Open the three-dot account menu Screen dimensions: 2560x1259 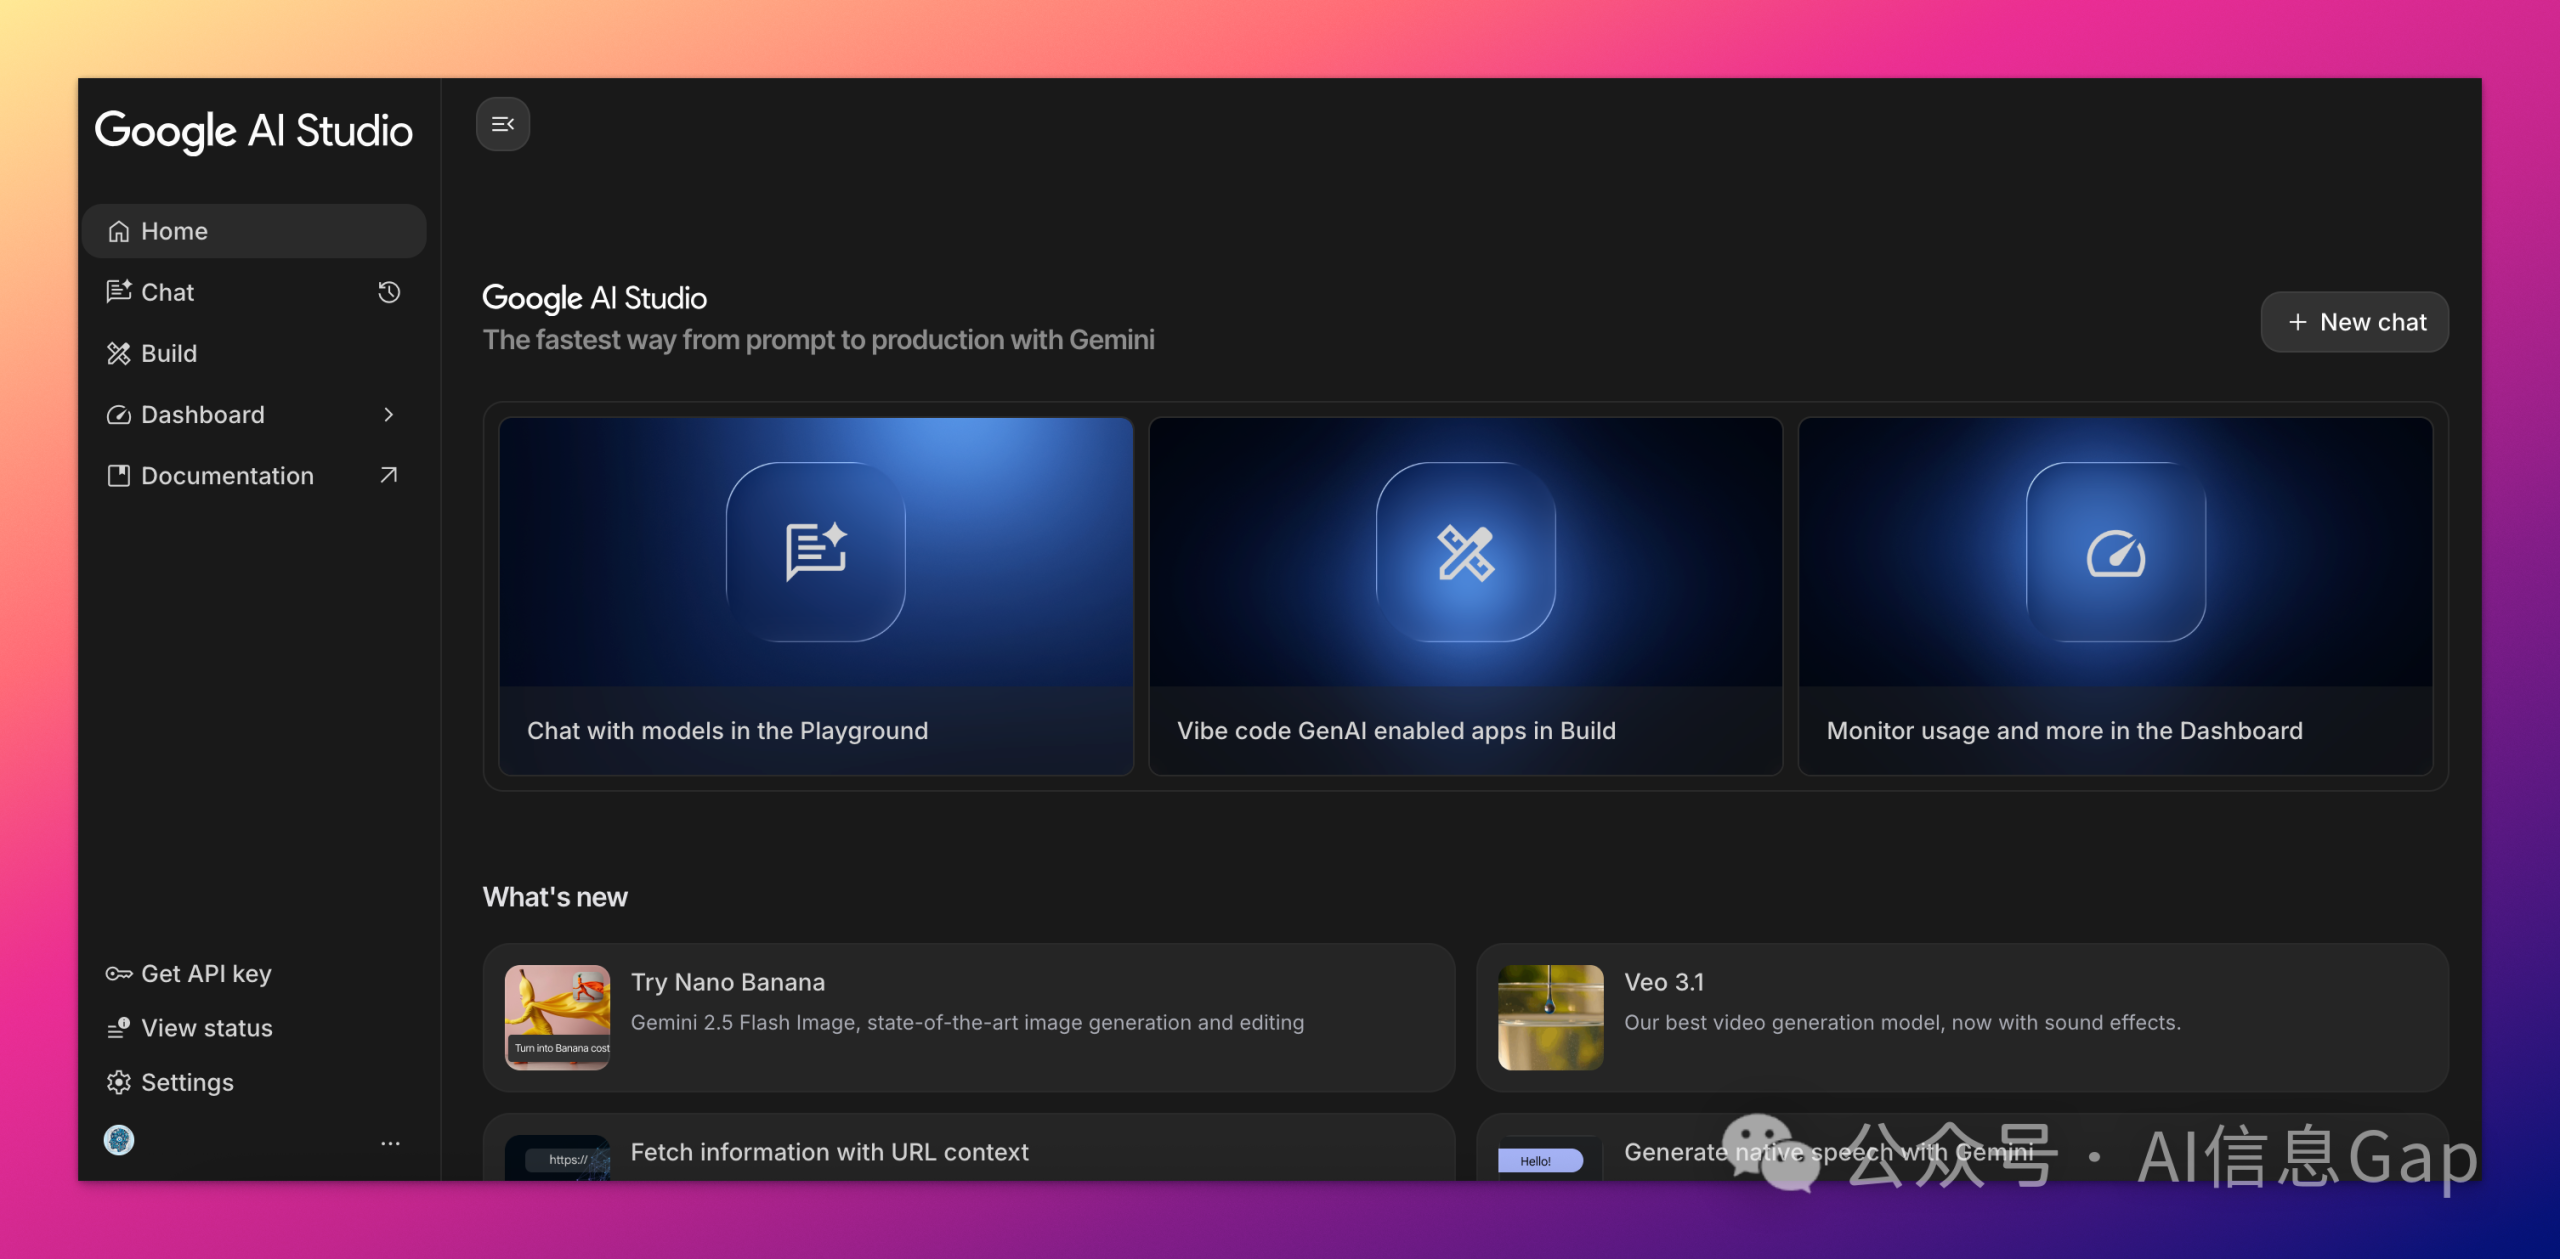pyautogui.click(x=390, y=1143)
